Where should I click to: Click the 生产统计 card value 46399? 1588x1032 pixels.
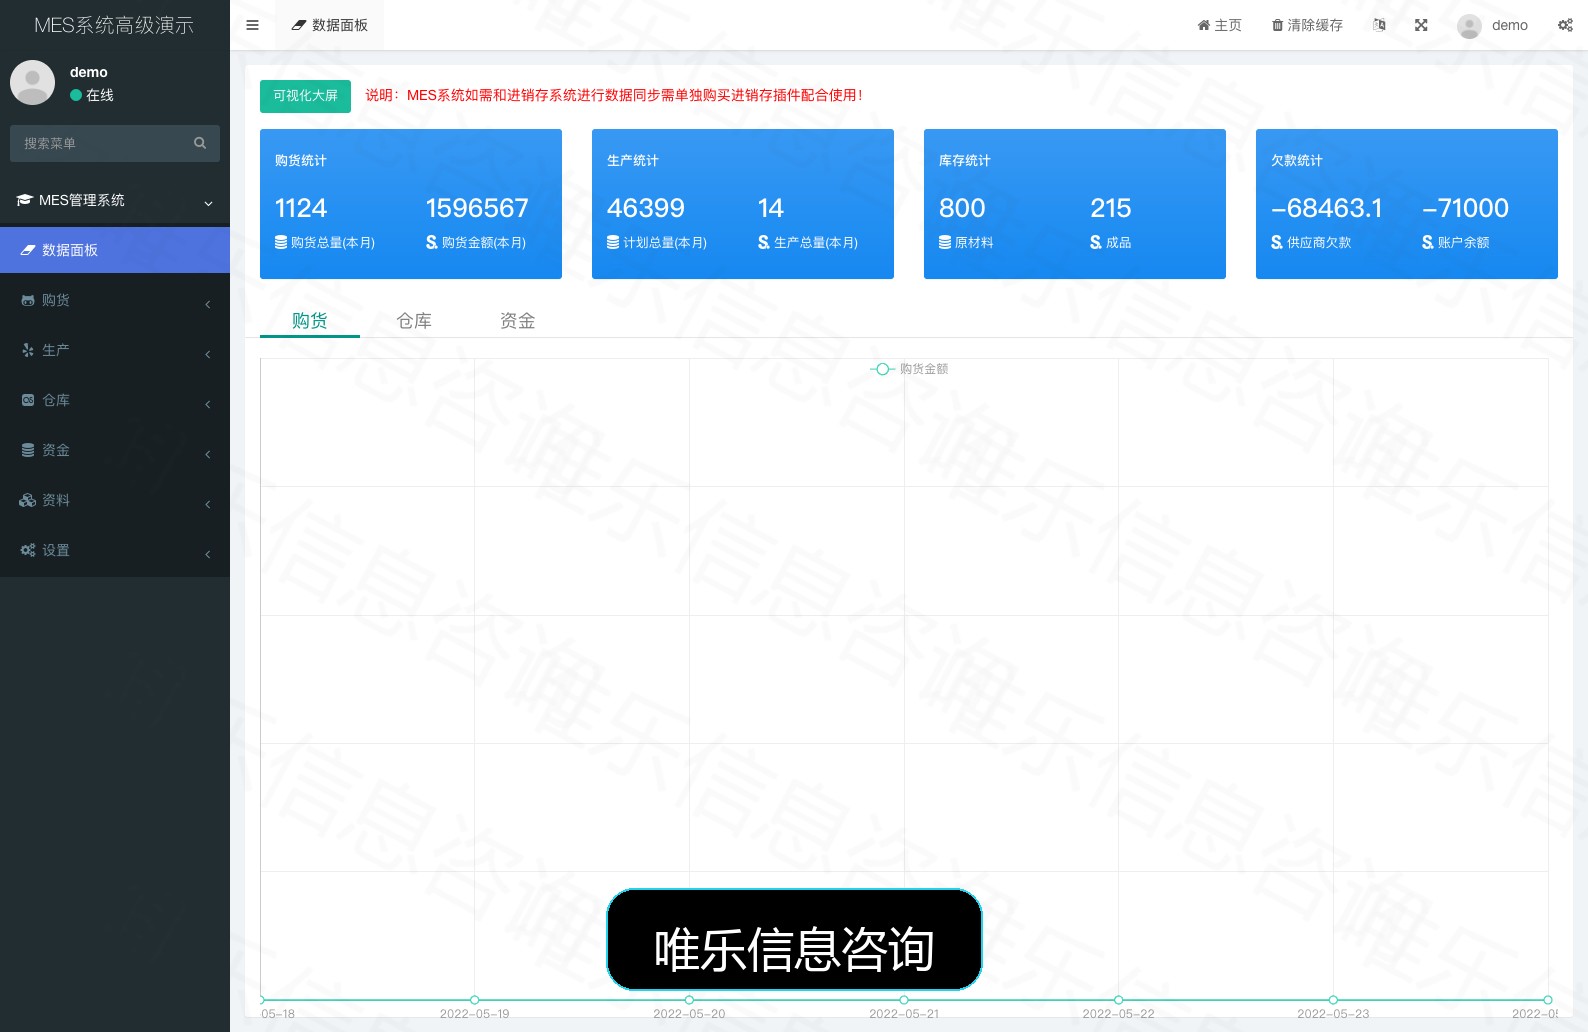pyautogui.click(x=646, y=208)
